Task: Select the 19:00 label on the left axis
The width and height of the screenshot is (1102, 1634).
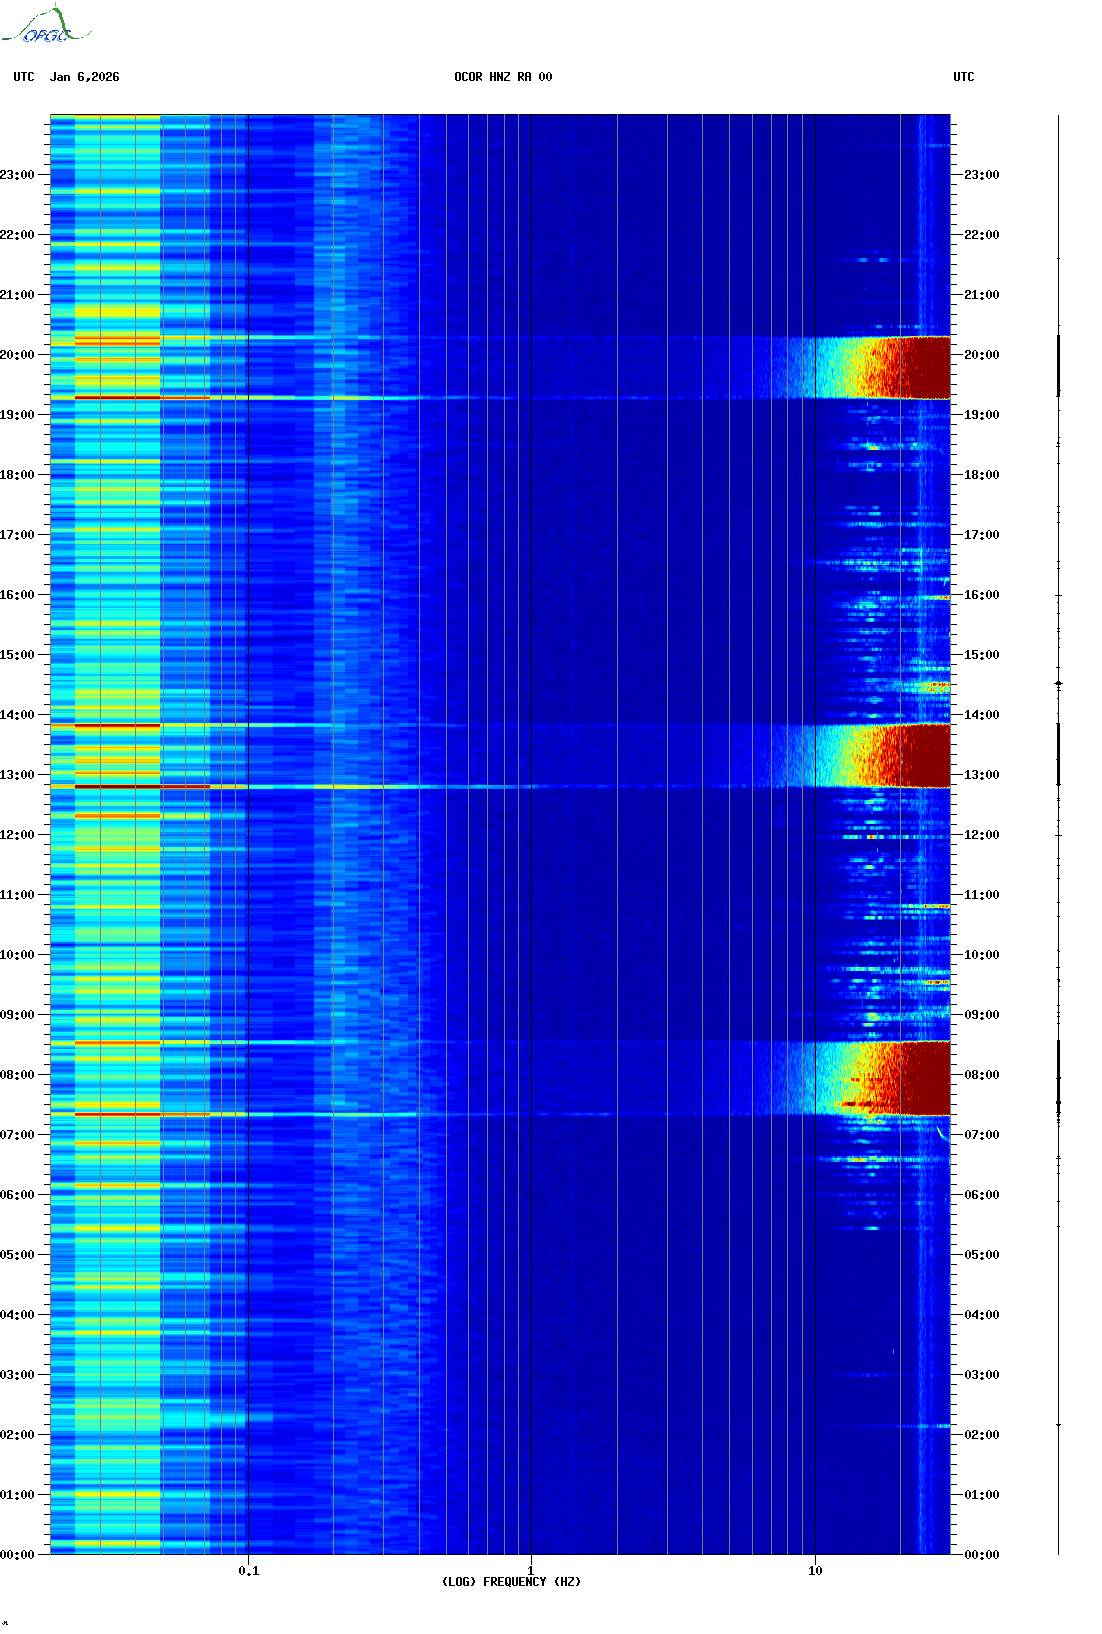Action: pos(17,415)
